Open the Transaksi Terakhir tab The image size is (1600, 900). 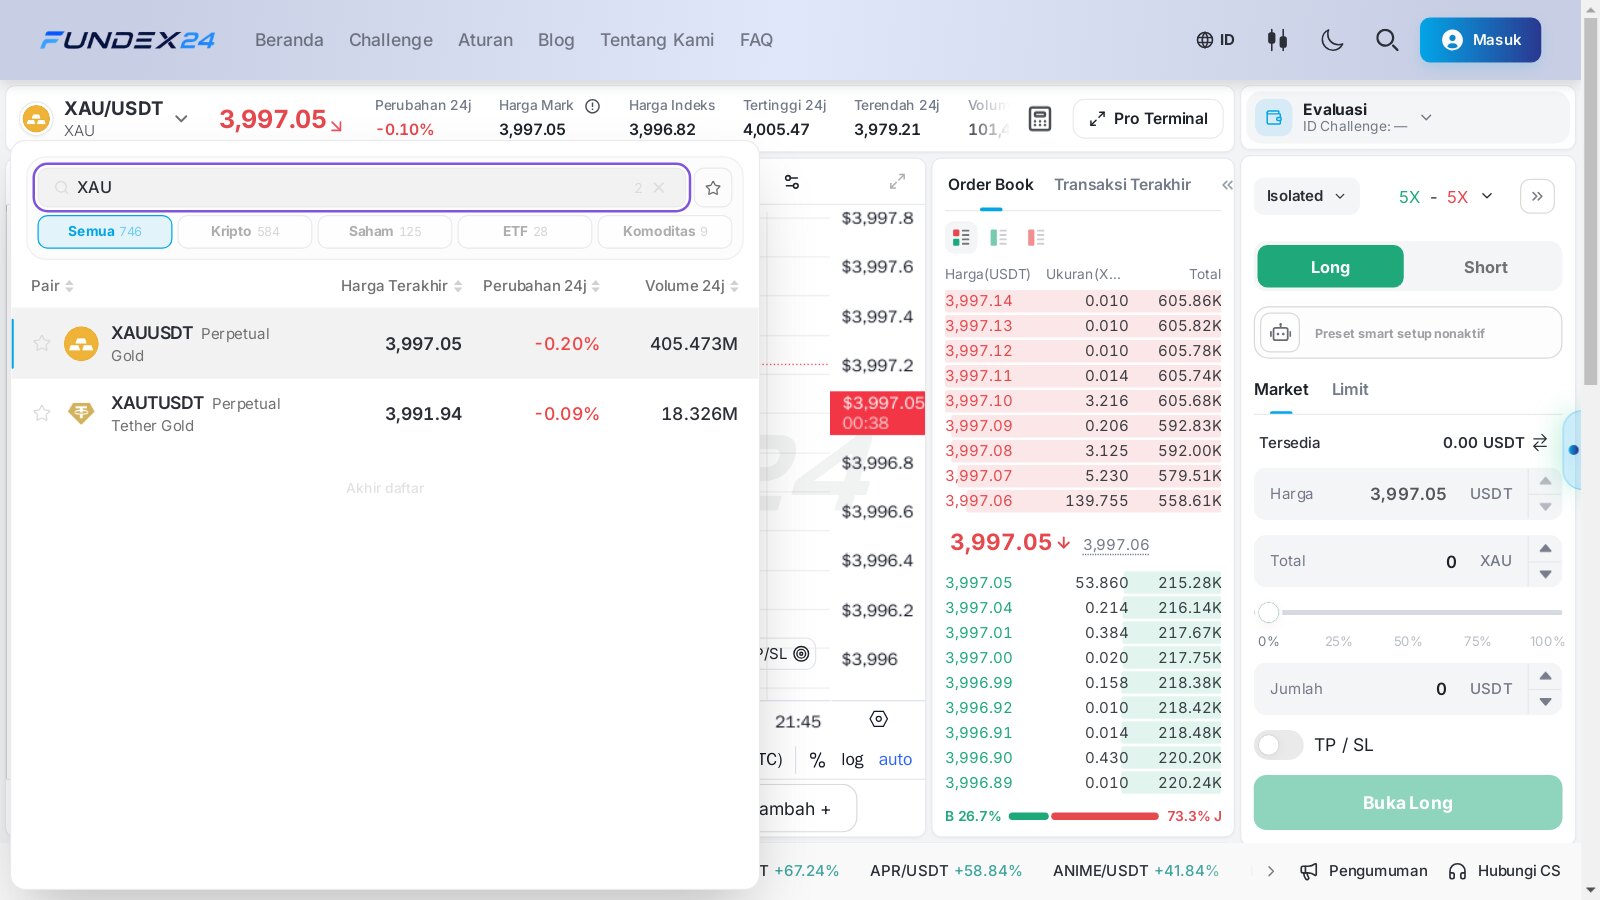click(x=1122, y=185)
